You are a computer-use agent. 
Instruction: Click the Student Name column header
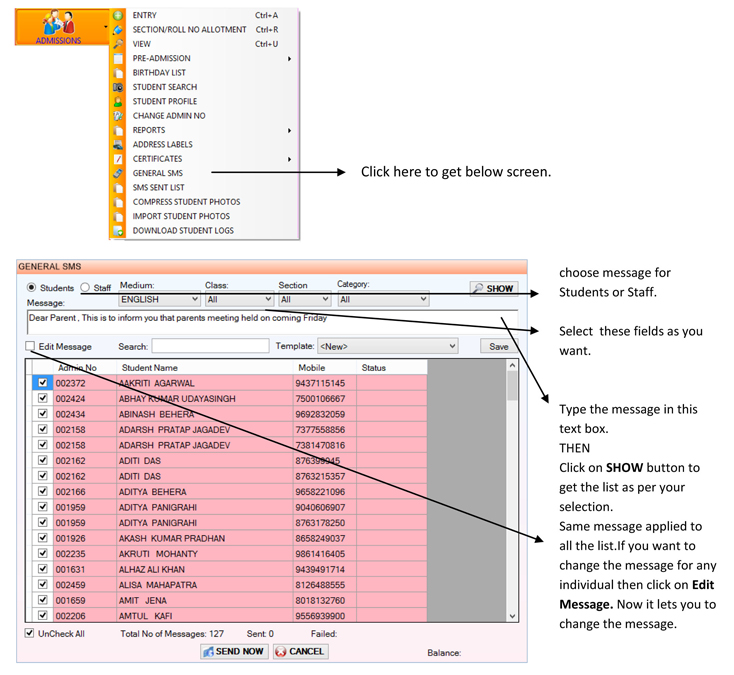205,367
